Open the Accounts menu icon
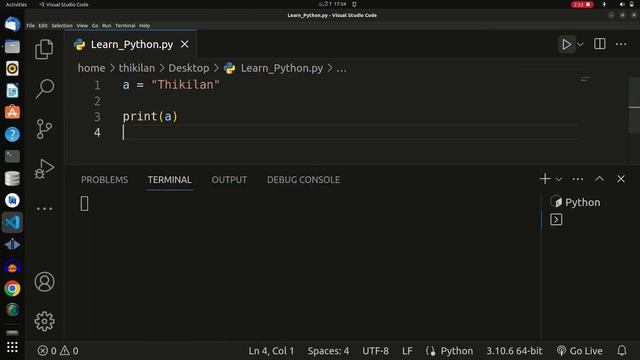The height and width of the screenshot is (360, 640). click(44, 282)
